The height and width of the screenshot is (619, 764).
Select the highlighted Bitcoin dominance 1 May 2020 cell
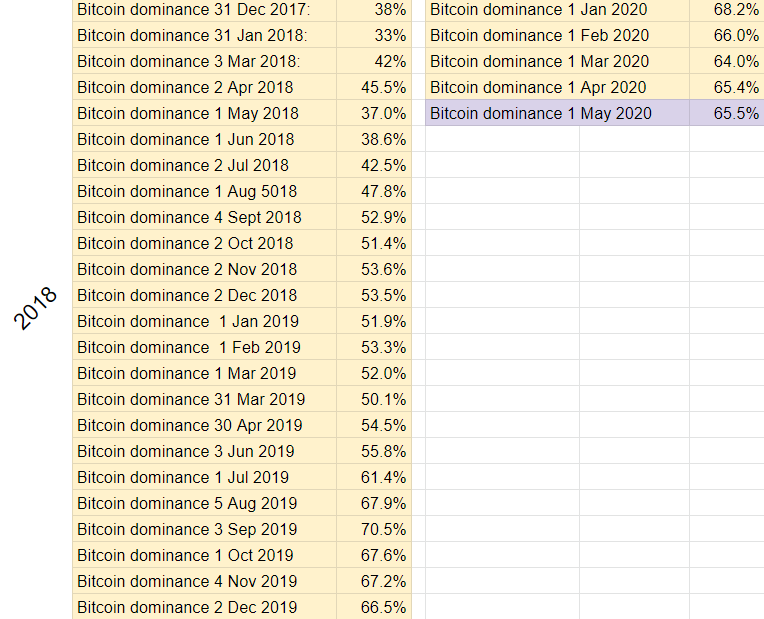click(x=557, y=113)
